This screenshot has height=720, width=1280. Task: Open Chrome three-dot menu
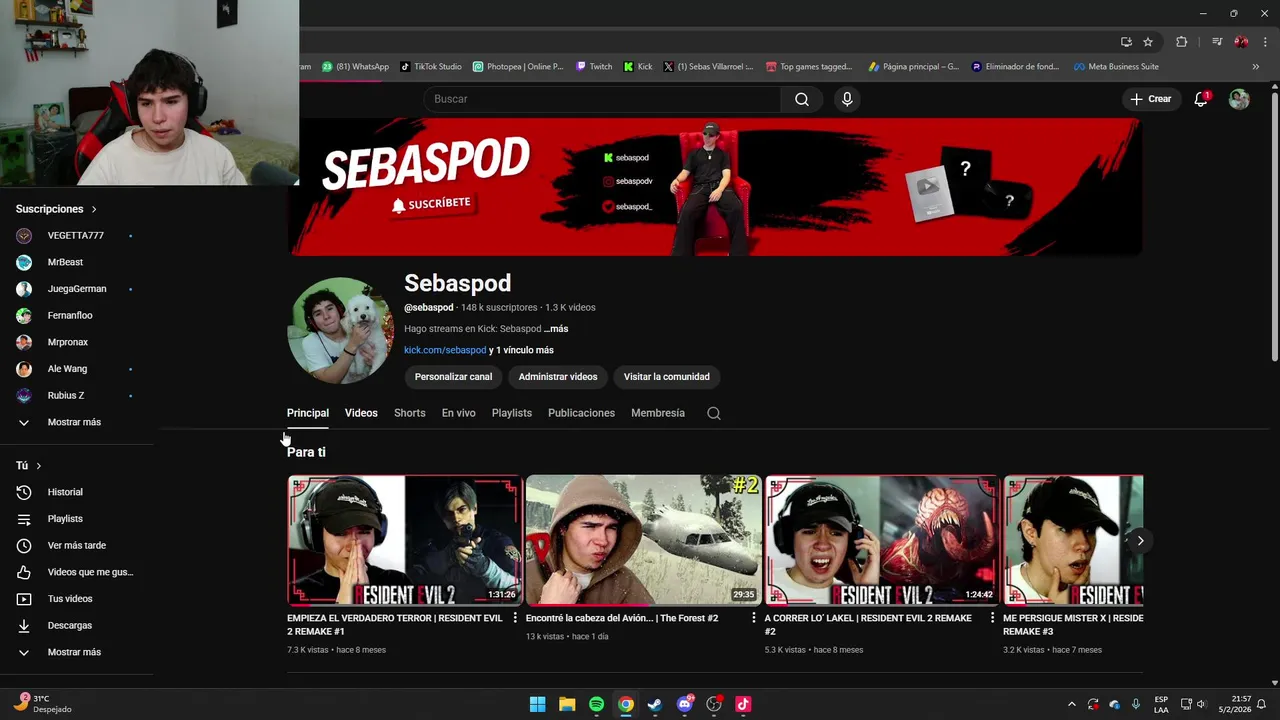click(x=1264, y=42)
